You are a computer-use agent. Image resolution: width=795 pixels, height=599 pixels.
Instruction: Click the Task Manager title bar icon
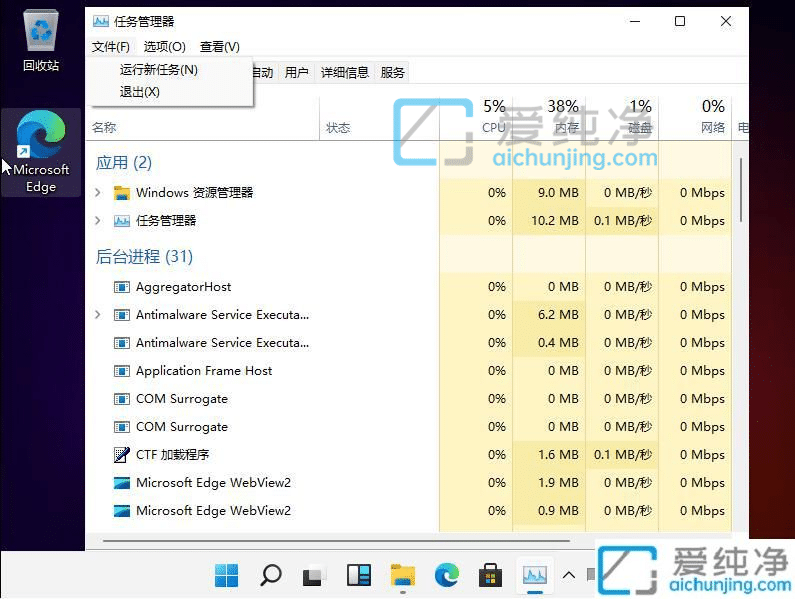(100, 21)
